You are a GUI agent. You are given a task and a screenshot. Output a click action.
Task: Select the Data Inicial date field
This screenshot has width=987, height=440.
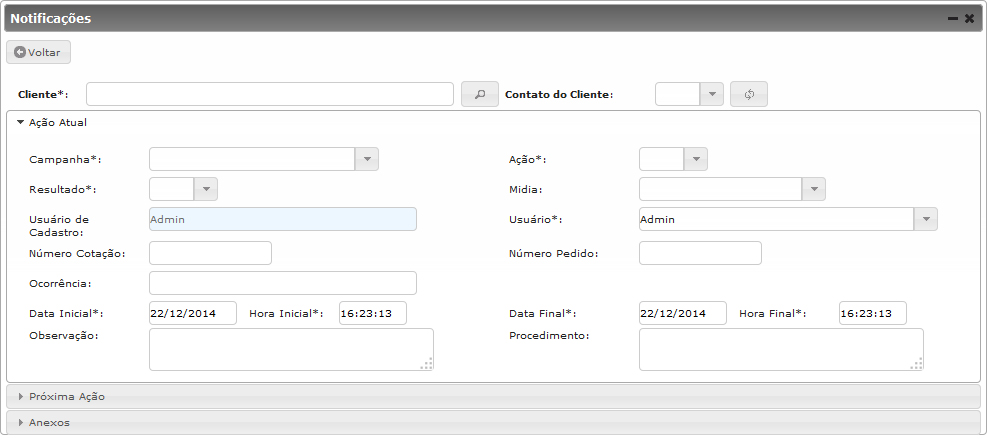coord(193,313)
